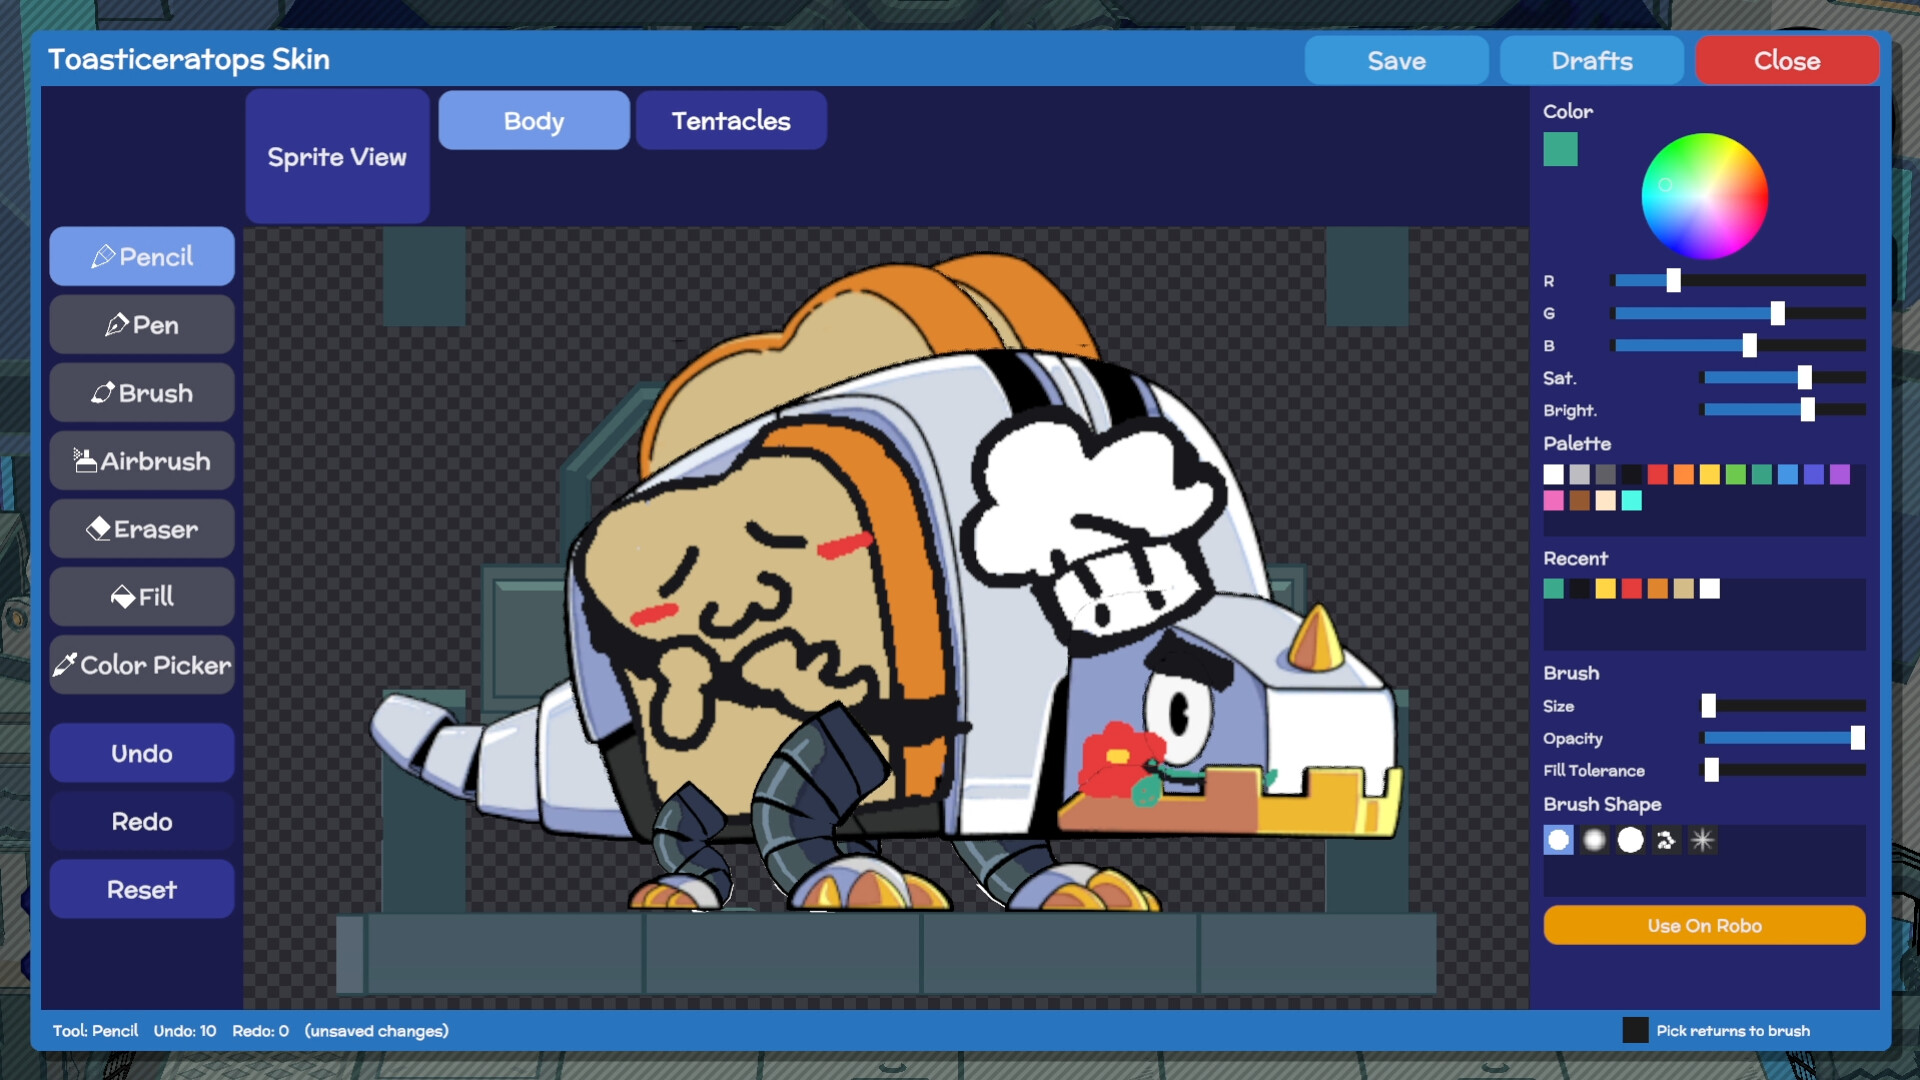1920x1080 pixels.
Task: Choose the soft blurred brush shape
Action: (x=1594, y=840)
